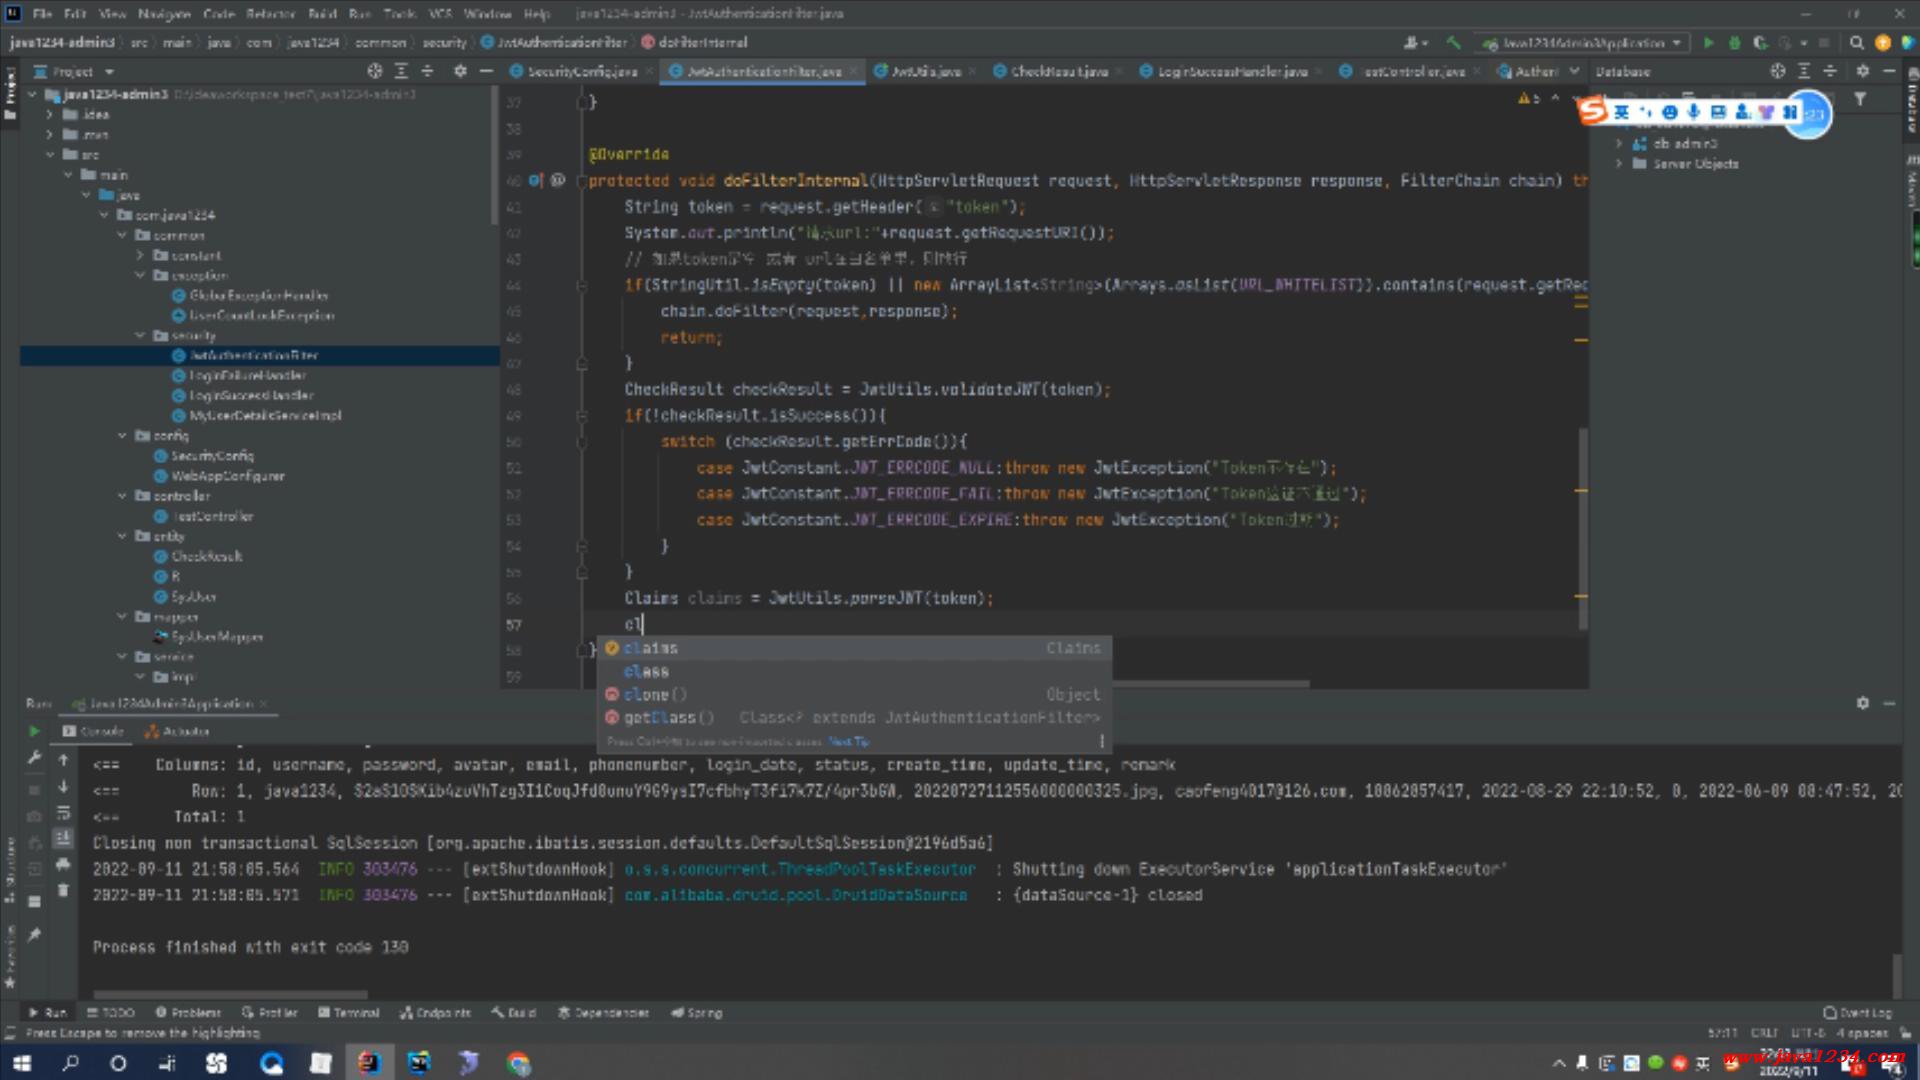Open LoginFailureHandler in project tree
This screenshot has width=1920, height=1080.
pos(248,376)
